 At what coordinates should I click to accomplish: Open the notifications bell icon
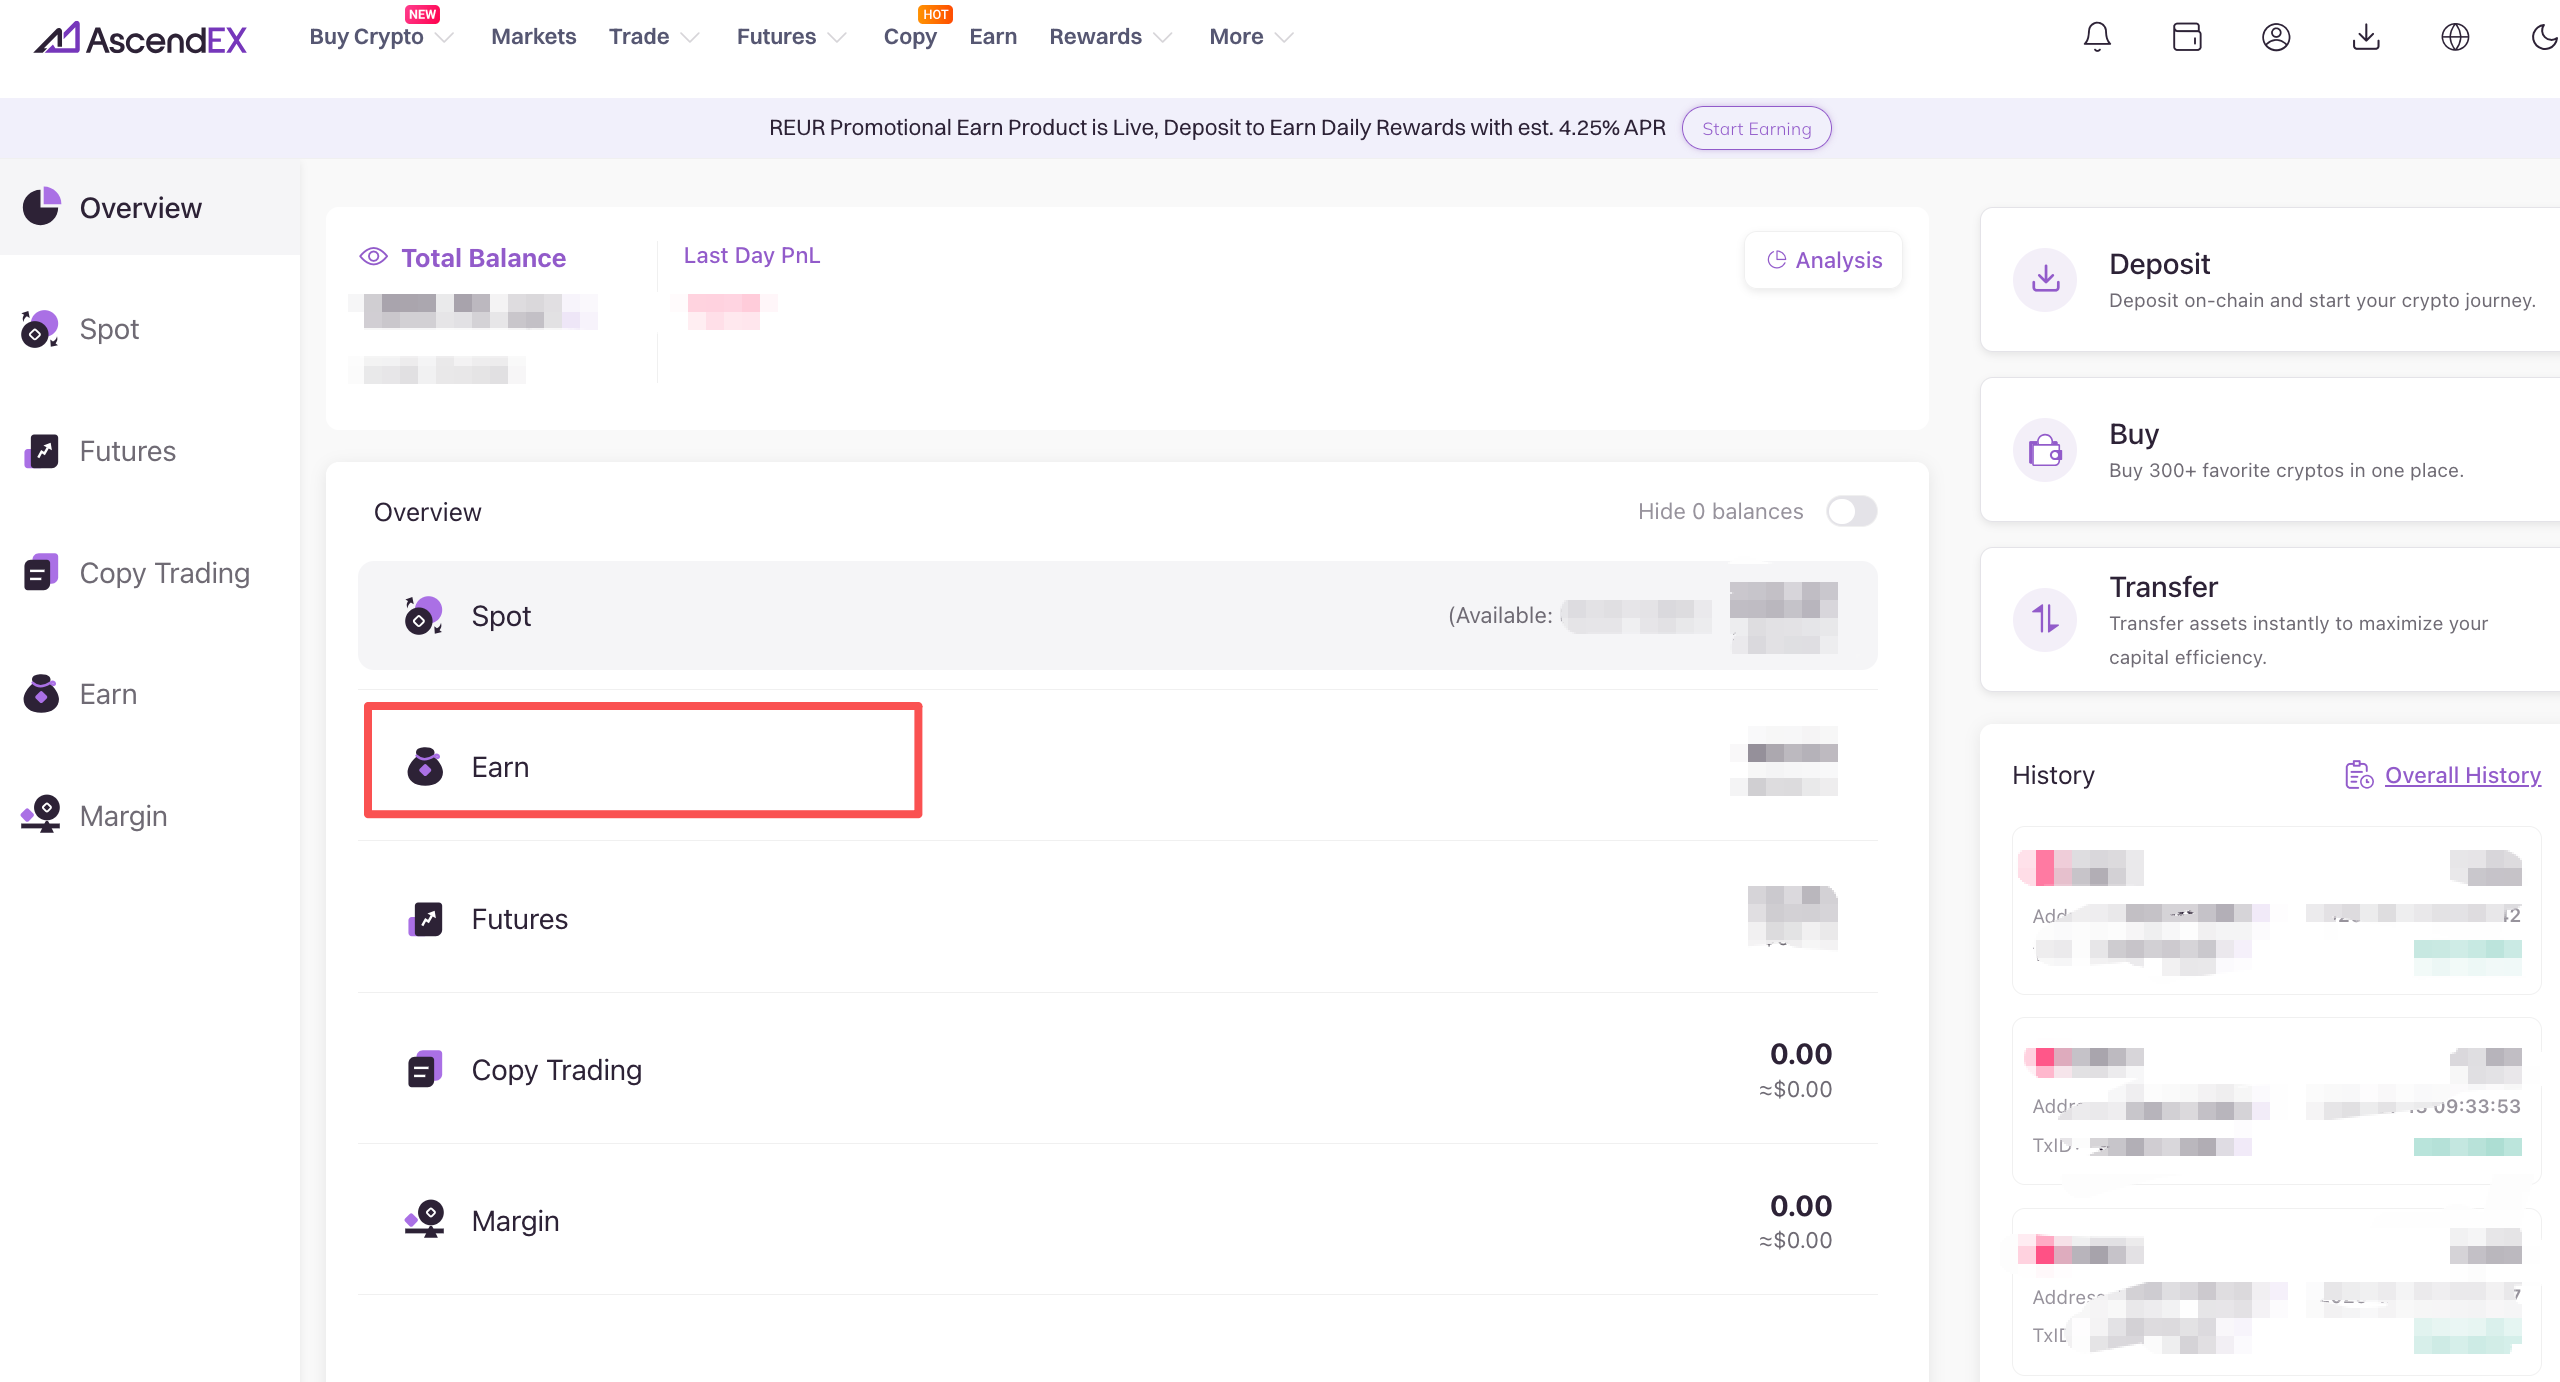tap(2097, 37)
